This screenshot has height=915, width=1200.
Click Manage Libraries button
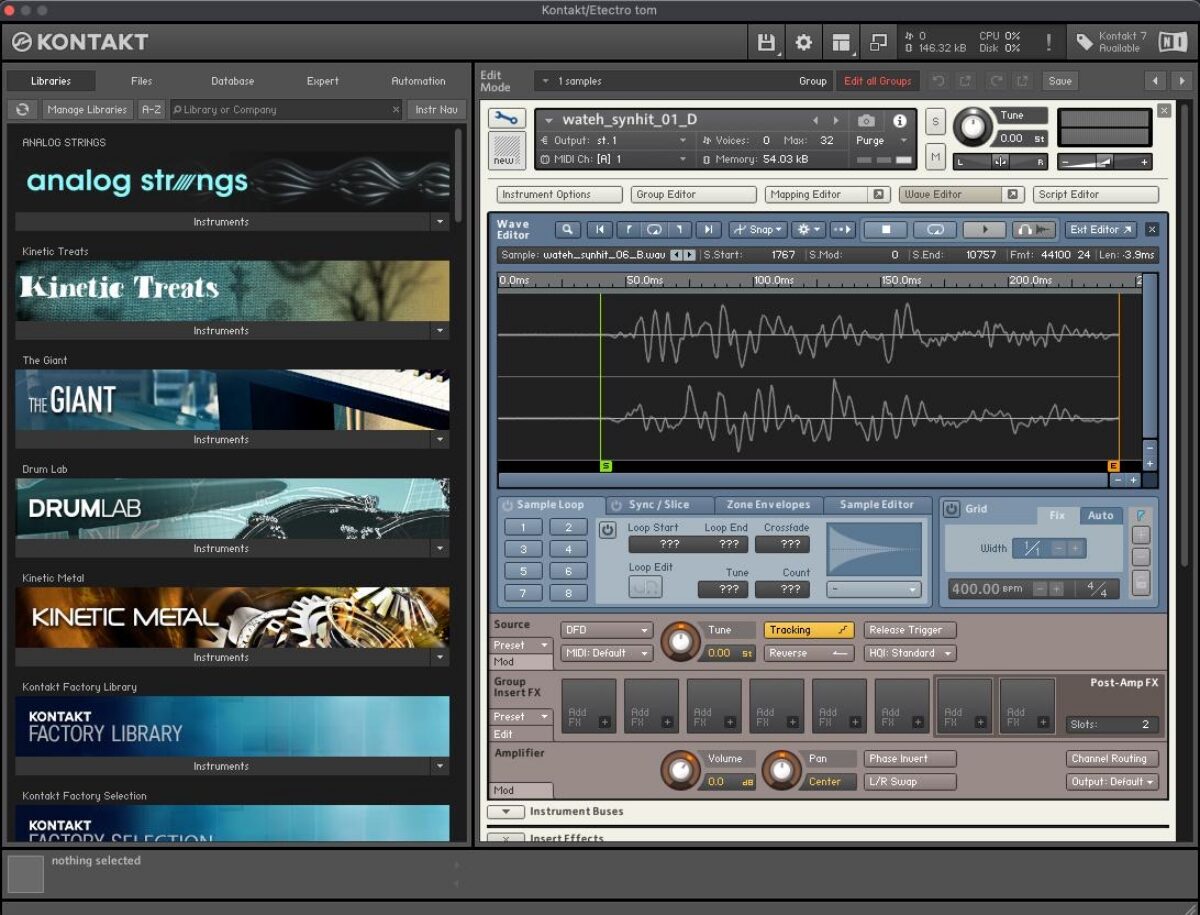coord(88,109)
